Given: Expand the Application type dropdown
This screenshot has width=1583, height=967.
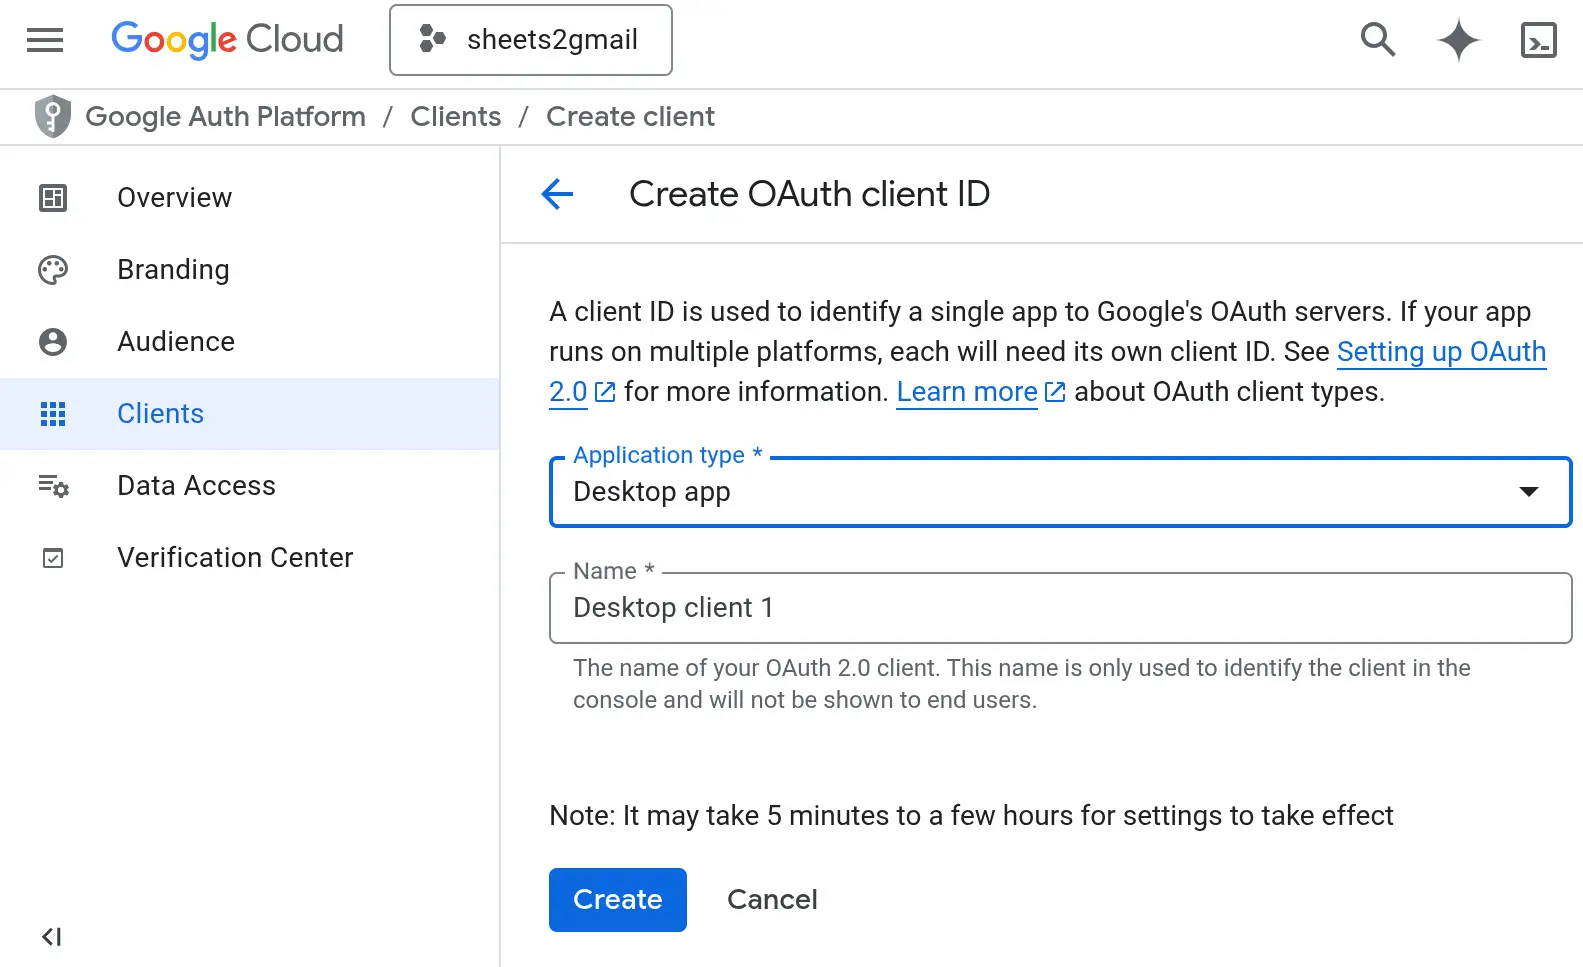Looking at the screenshot, I should click(1040, 492).
